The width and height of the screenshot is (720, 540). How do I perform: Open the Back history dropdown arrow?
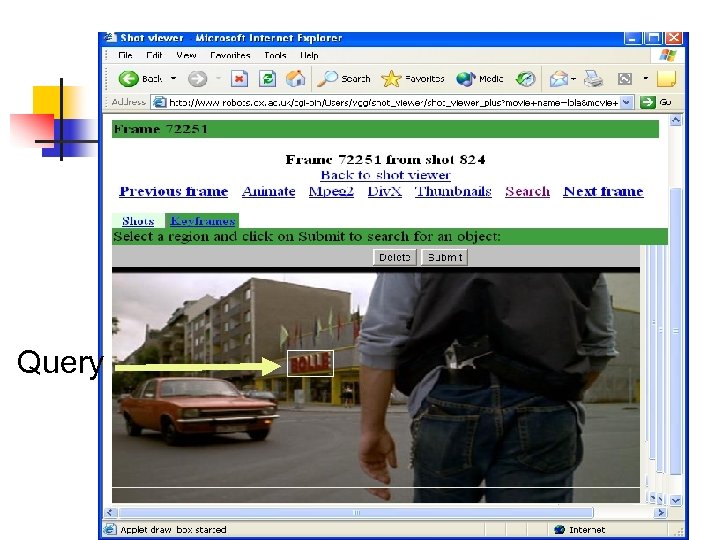point(174,79)
